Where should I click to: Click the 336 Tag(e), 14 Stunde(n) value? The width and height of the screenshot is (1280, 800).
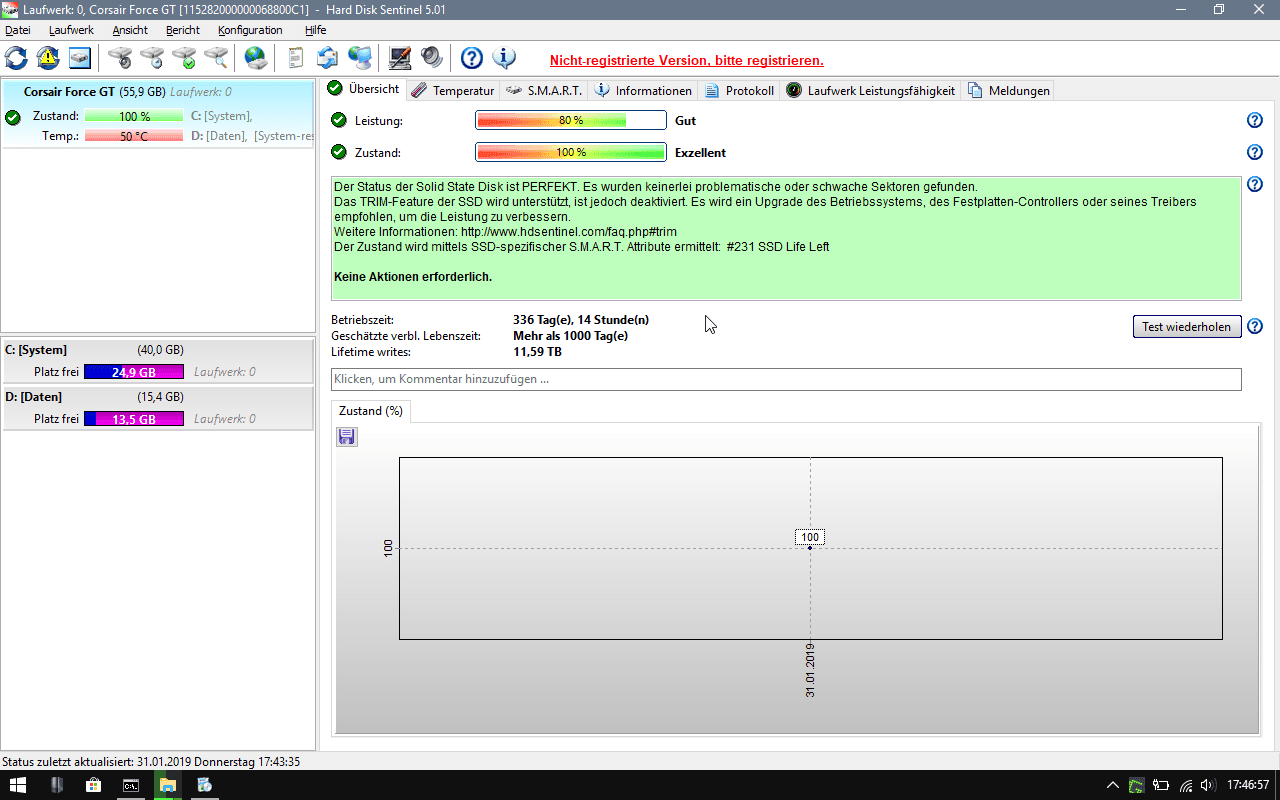click(581, 320)
